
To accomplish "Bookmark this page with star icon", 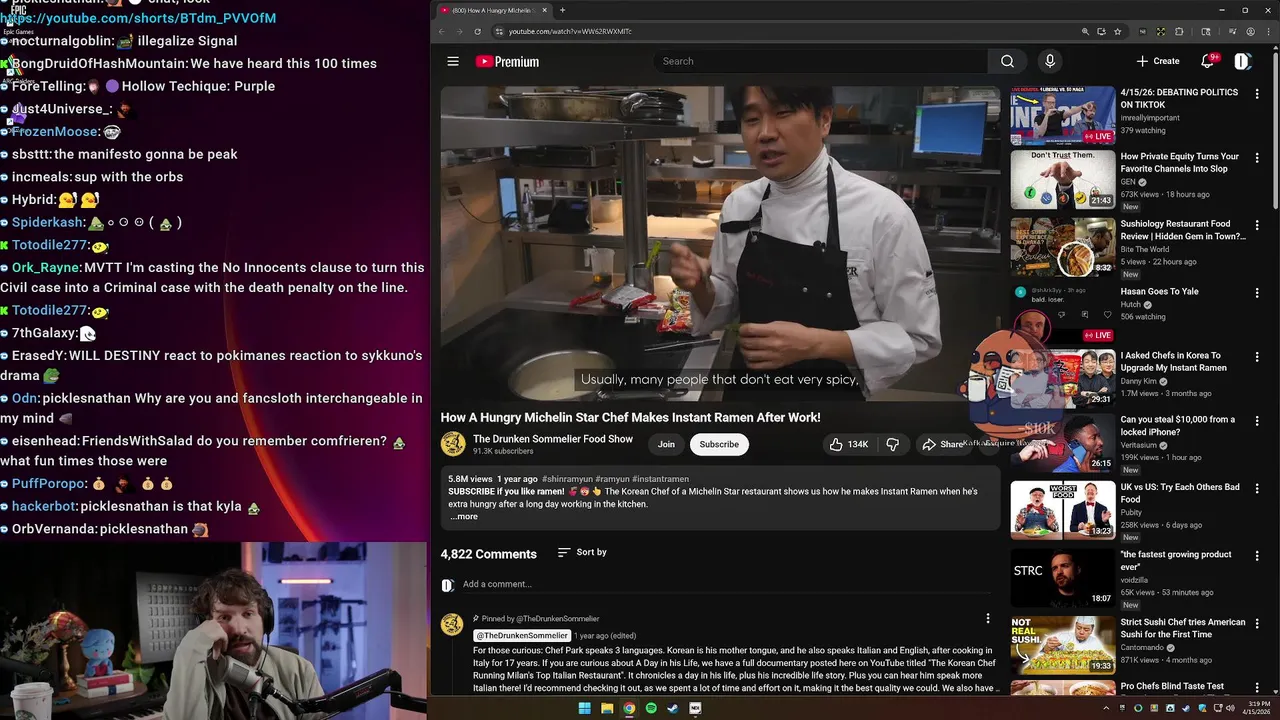I will [x=1117, y=31].
